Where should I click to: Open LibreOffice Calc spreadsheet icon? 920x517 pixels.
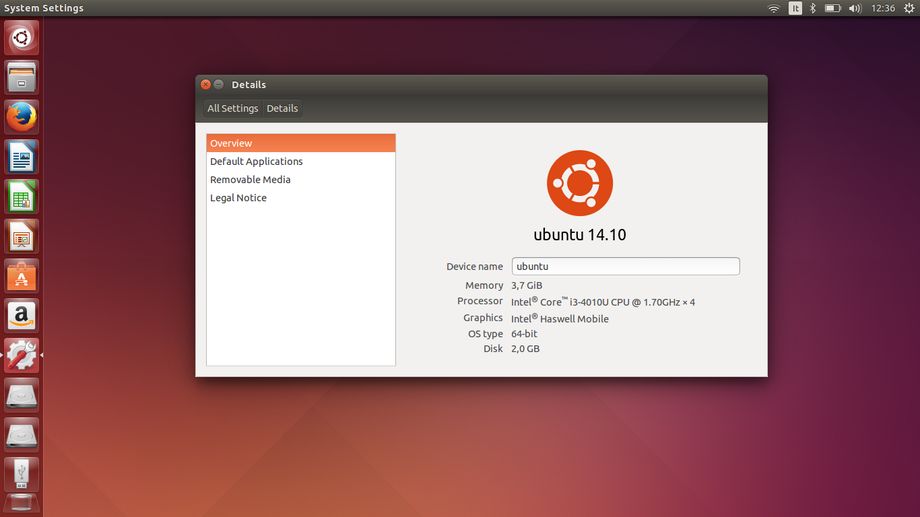[22, 197]
